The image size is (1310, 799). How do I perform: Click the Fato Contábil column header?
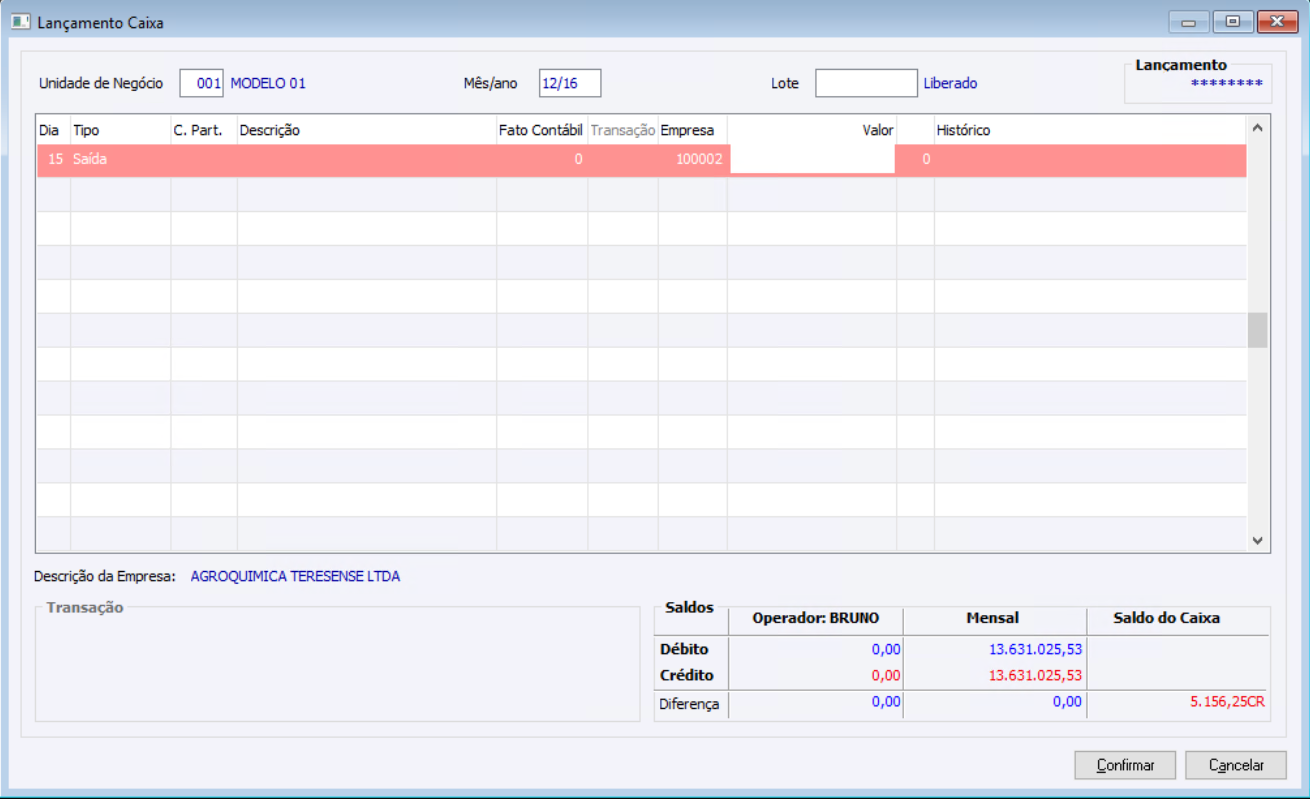pyautogui.click(x=542, y=131)
